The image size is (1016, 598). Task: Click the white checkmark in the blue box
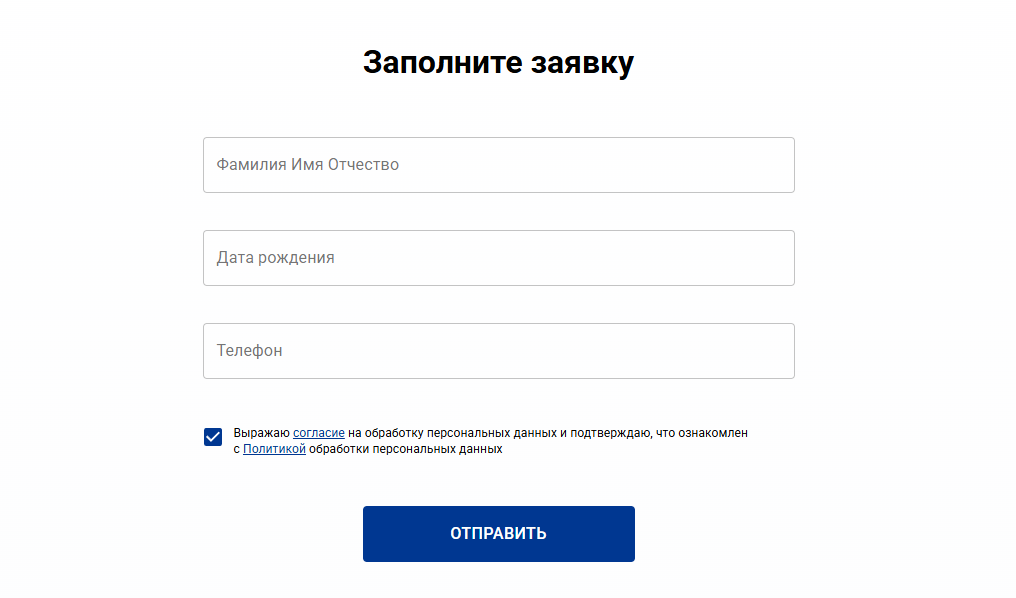click(213, 437)
